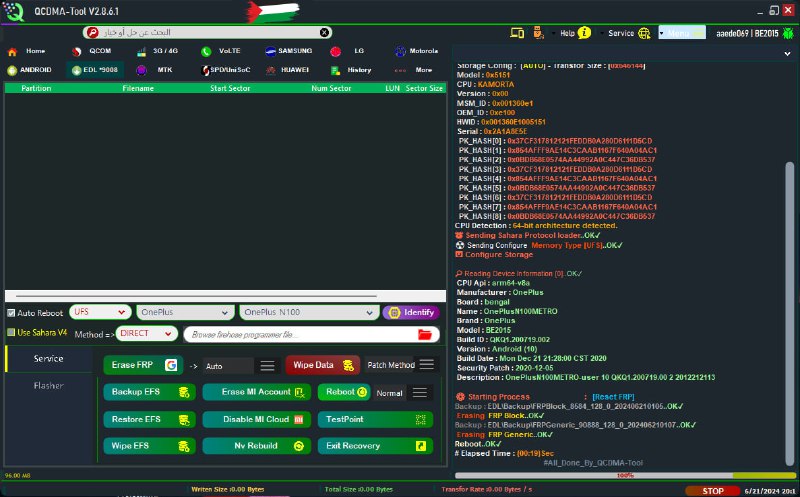Click the Nv Rebuild button
Screen dimensions: 800x497
pyautogui.click(x=257, y=446)
